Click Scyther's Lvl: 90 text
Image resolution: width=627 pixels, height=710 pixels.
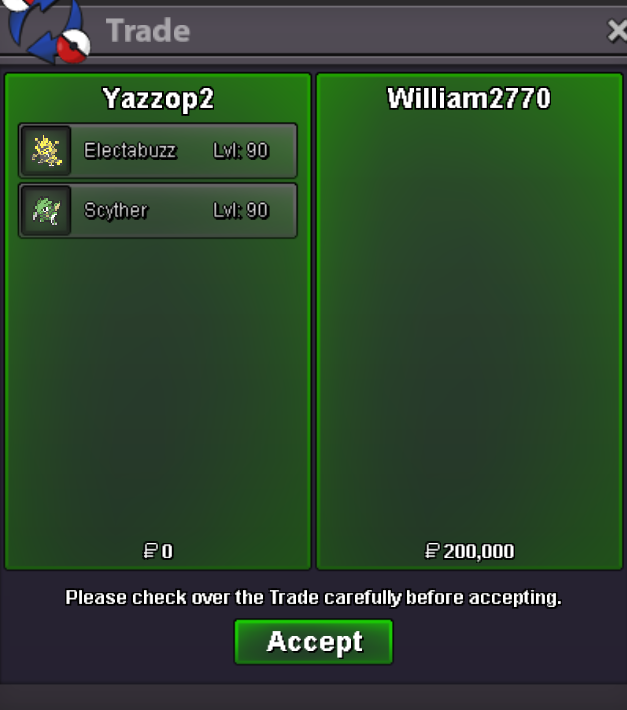tap(241, 210)
